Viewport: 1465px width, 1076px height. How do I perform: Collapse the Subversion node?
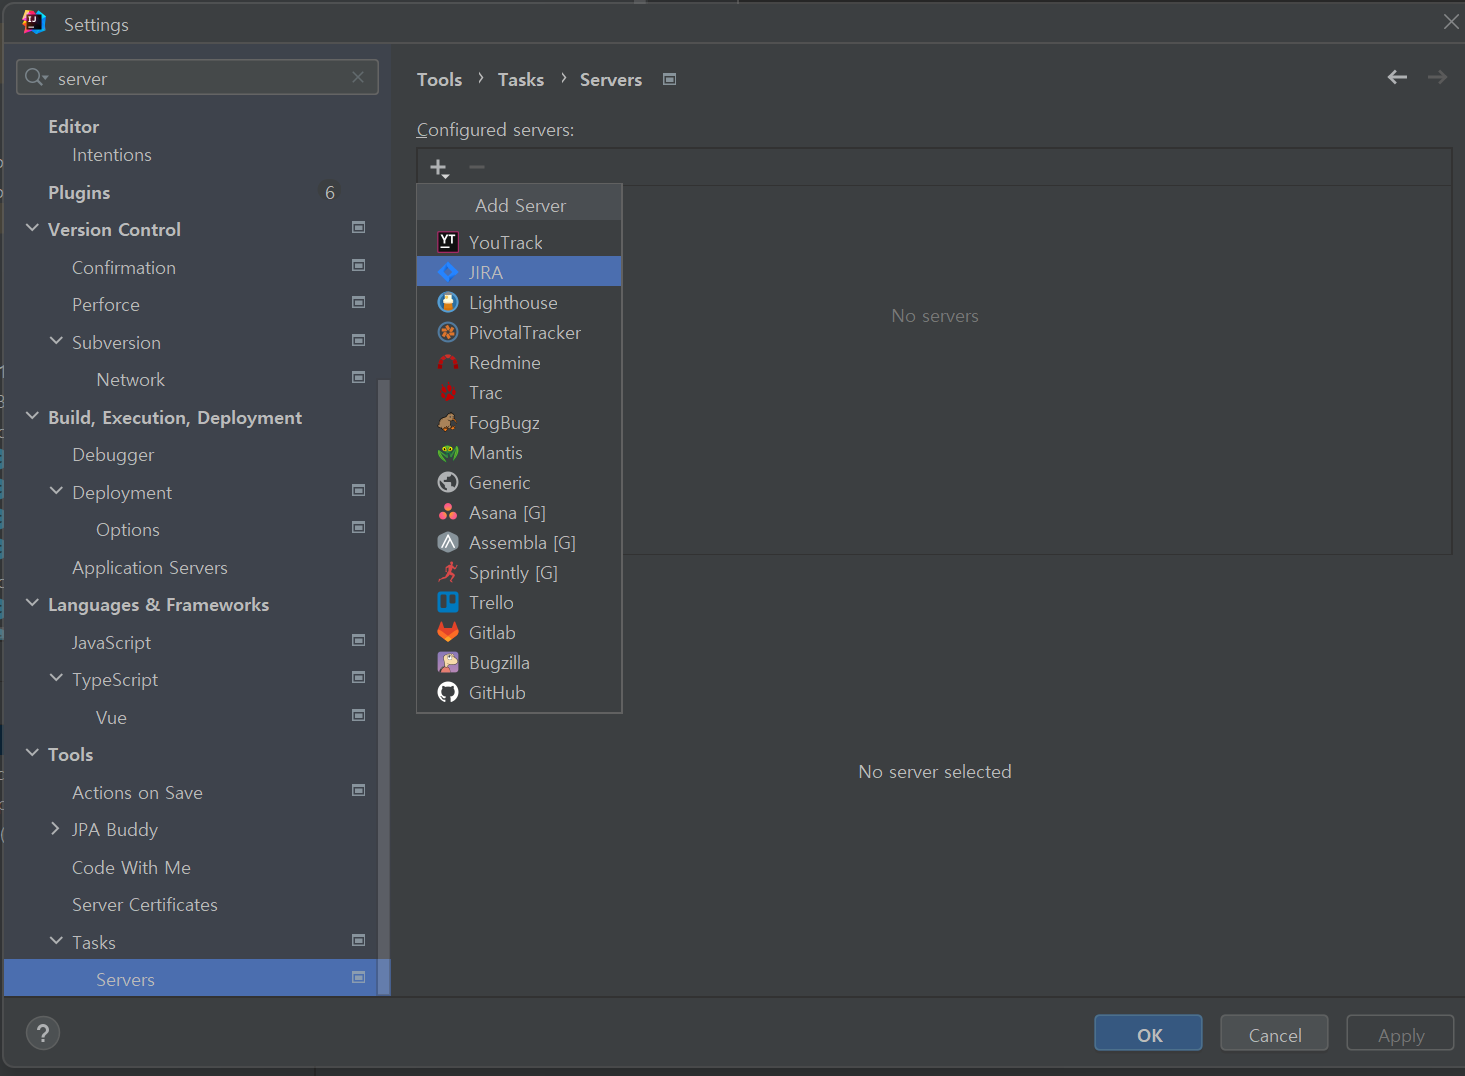(x=56, y=341)
